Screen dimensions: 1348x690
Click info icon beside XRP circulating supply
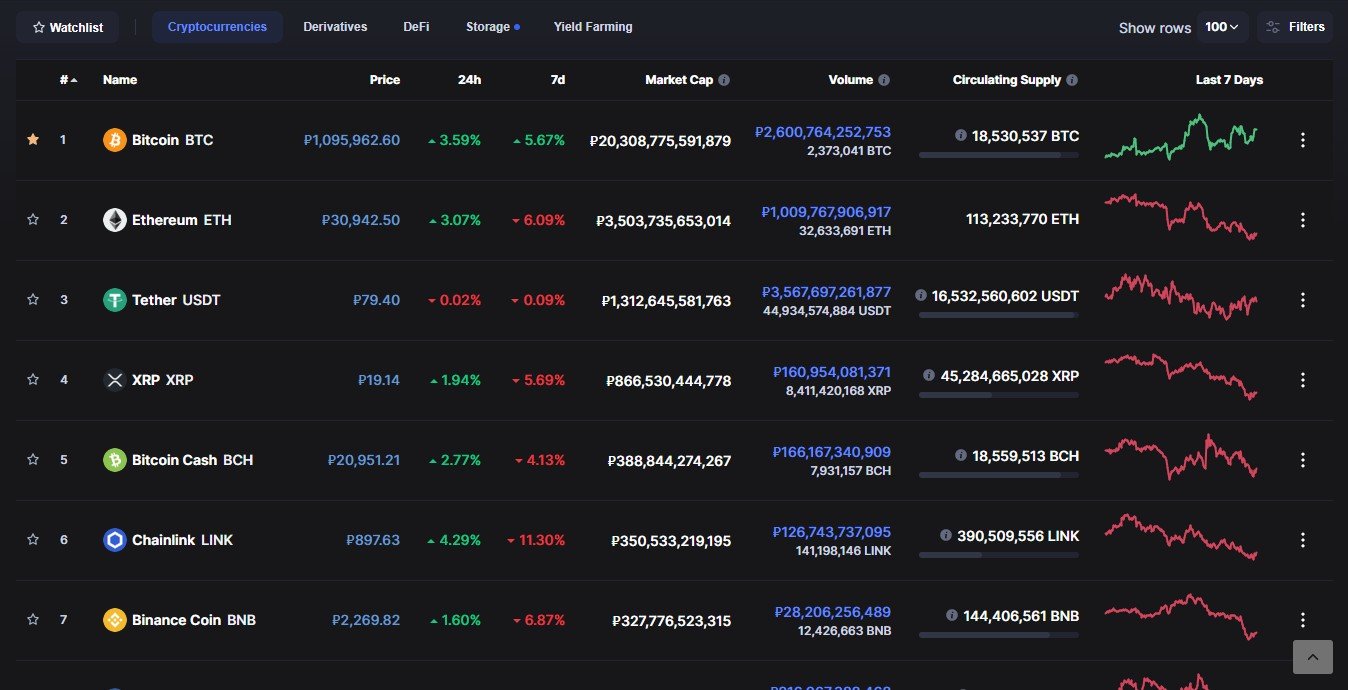click(929, 375)
